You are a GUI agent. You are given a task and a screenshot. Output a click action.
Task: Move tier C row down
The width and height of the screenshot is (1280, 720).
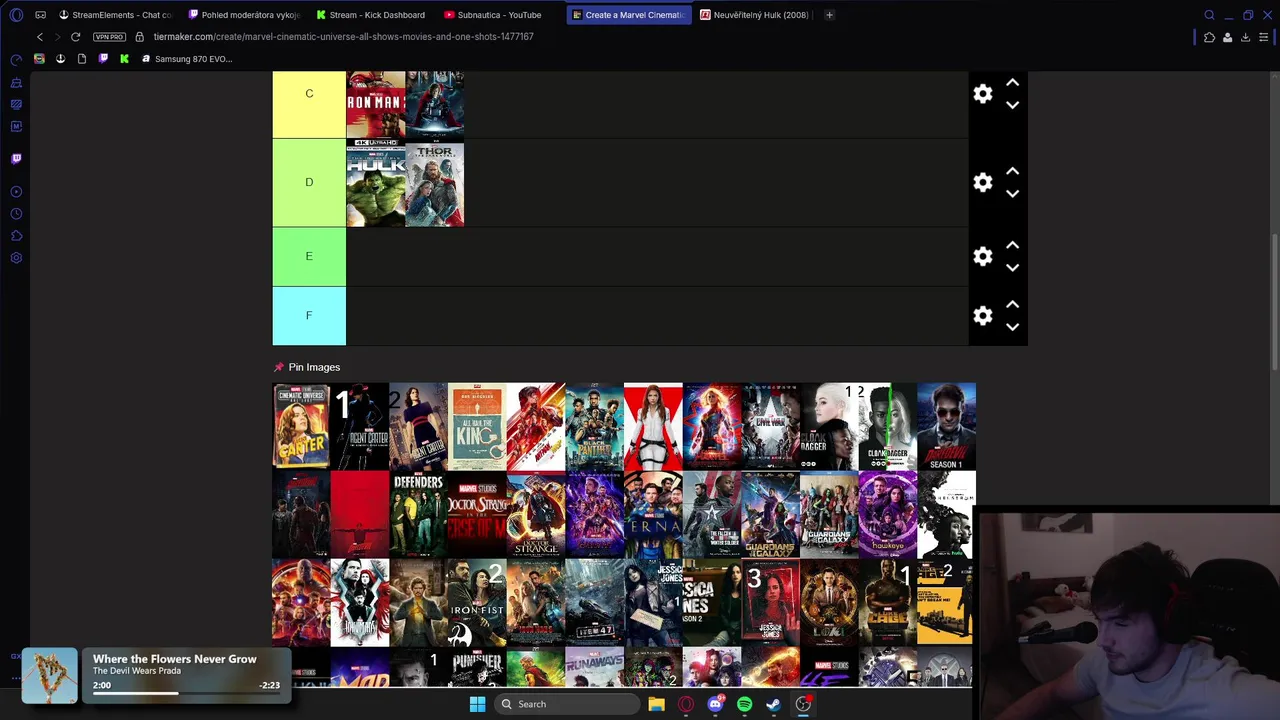pyautogui.click(x=1012, y=105)
